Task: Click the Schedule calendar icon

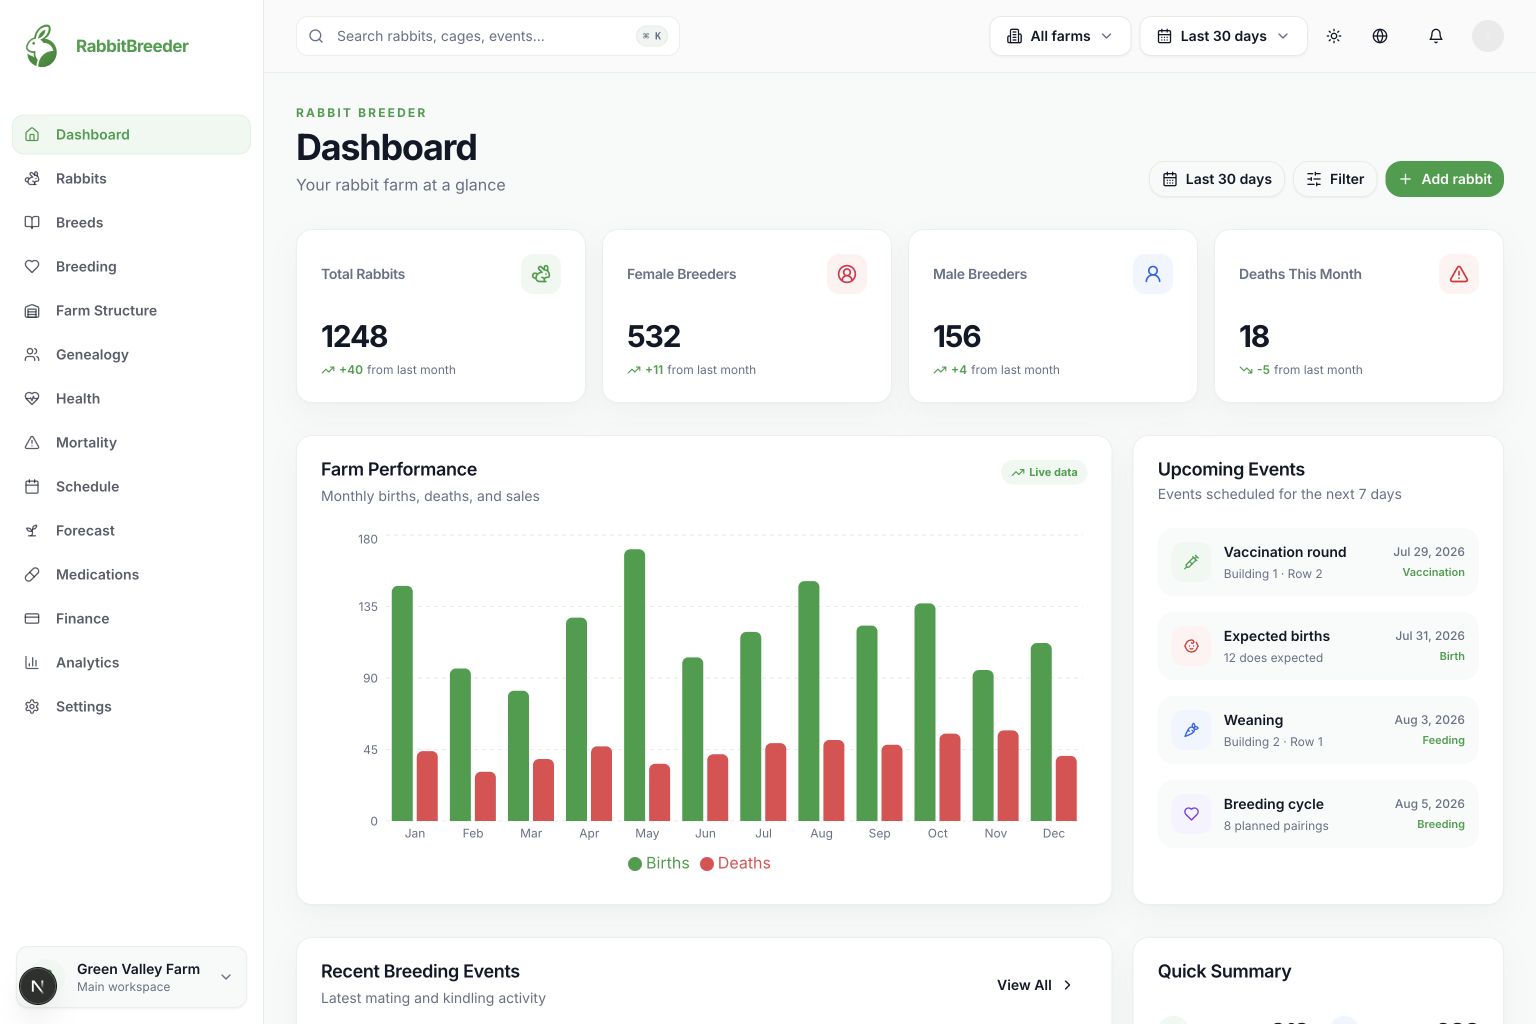Action: (32, 486)
